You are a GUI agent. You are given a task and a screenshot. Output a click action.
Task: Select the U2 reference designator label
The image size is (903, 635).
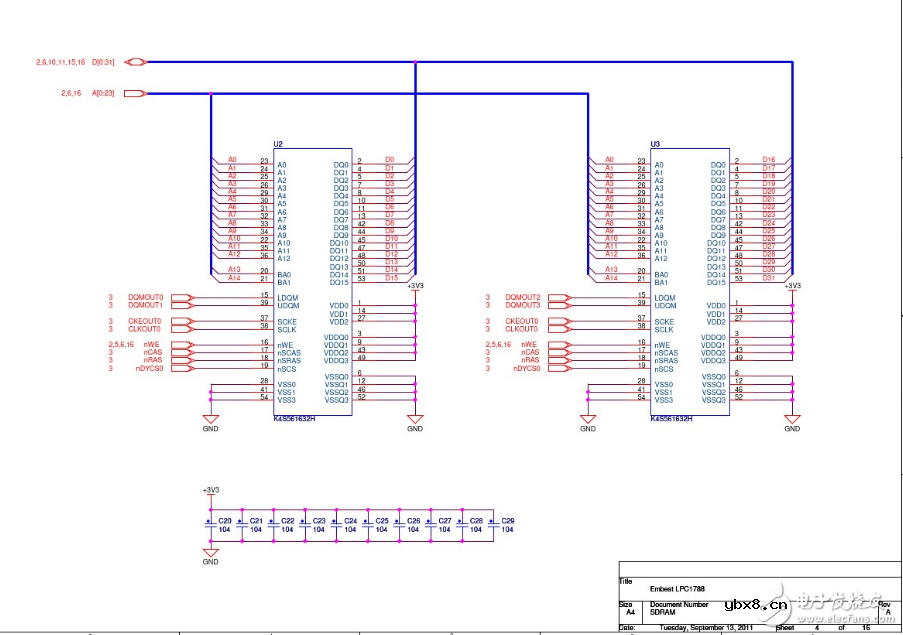pyautogui.click(x=279, y=145)
